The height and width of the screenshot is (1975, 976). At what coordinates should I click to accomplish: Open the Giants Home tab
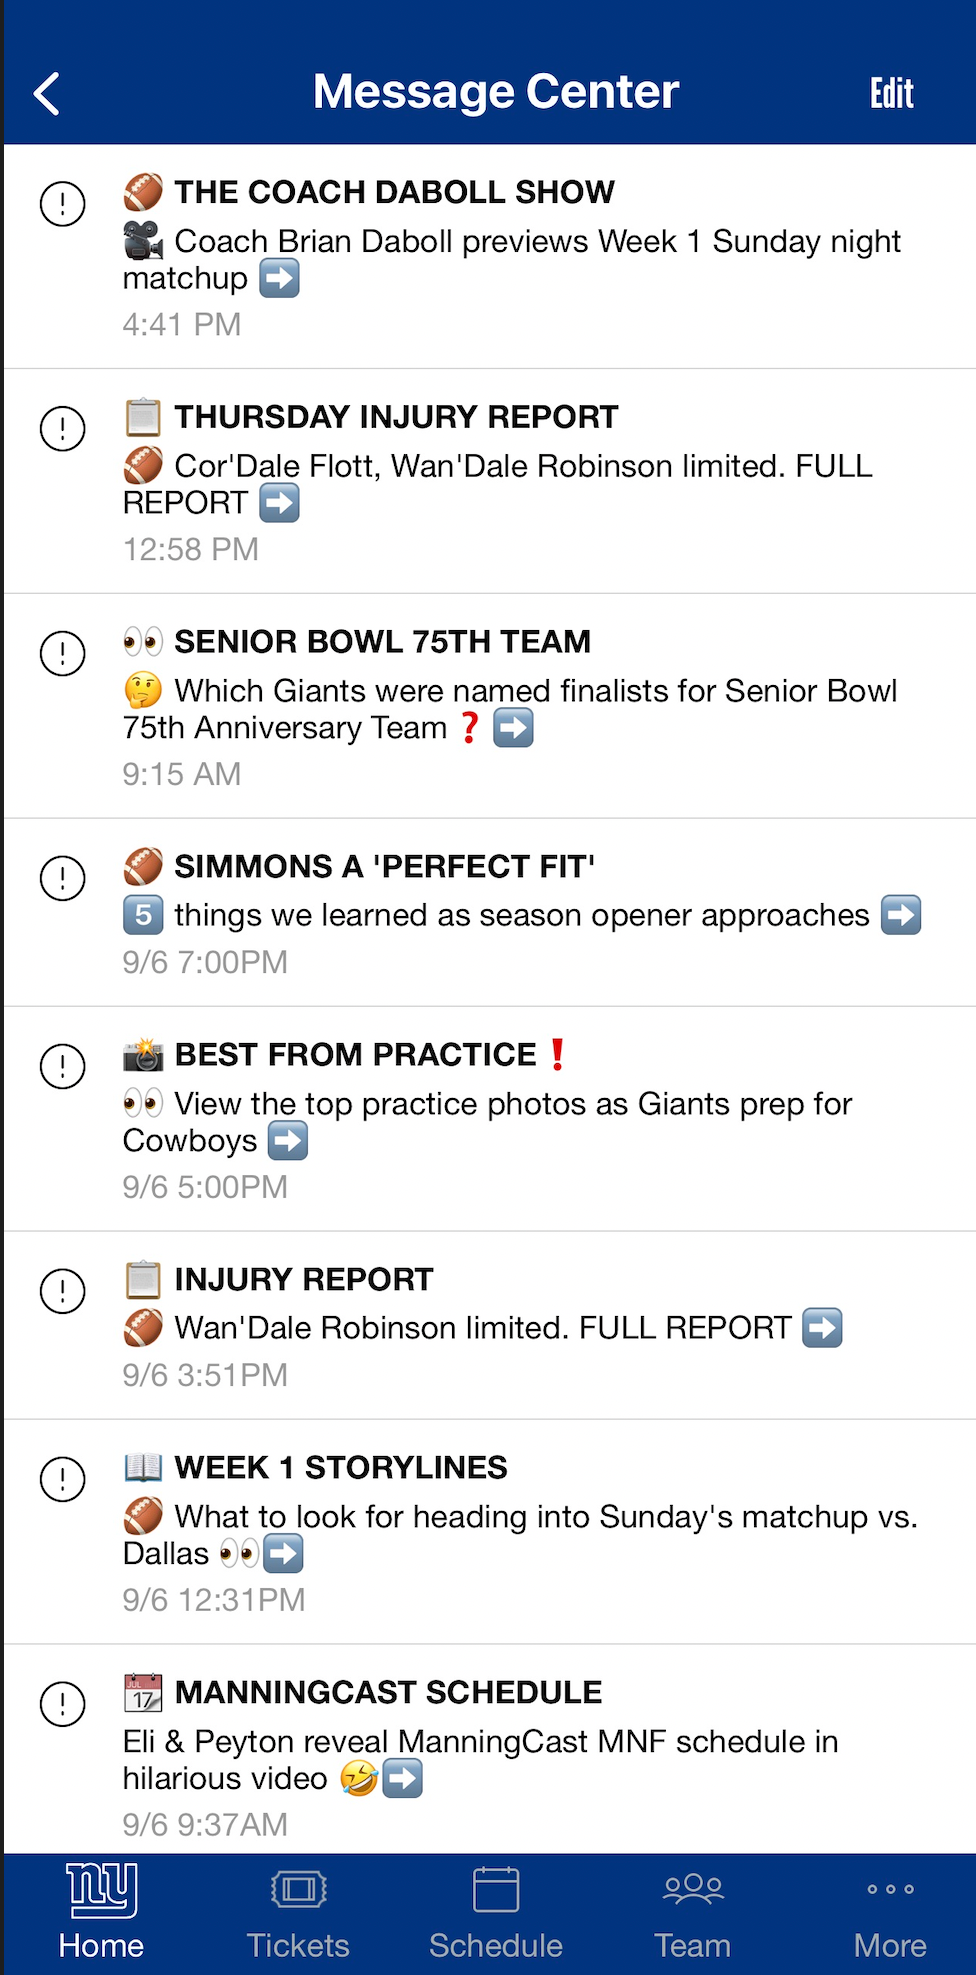101,1912
